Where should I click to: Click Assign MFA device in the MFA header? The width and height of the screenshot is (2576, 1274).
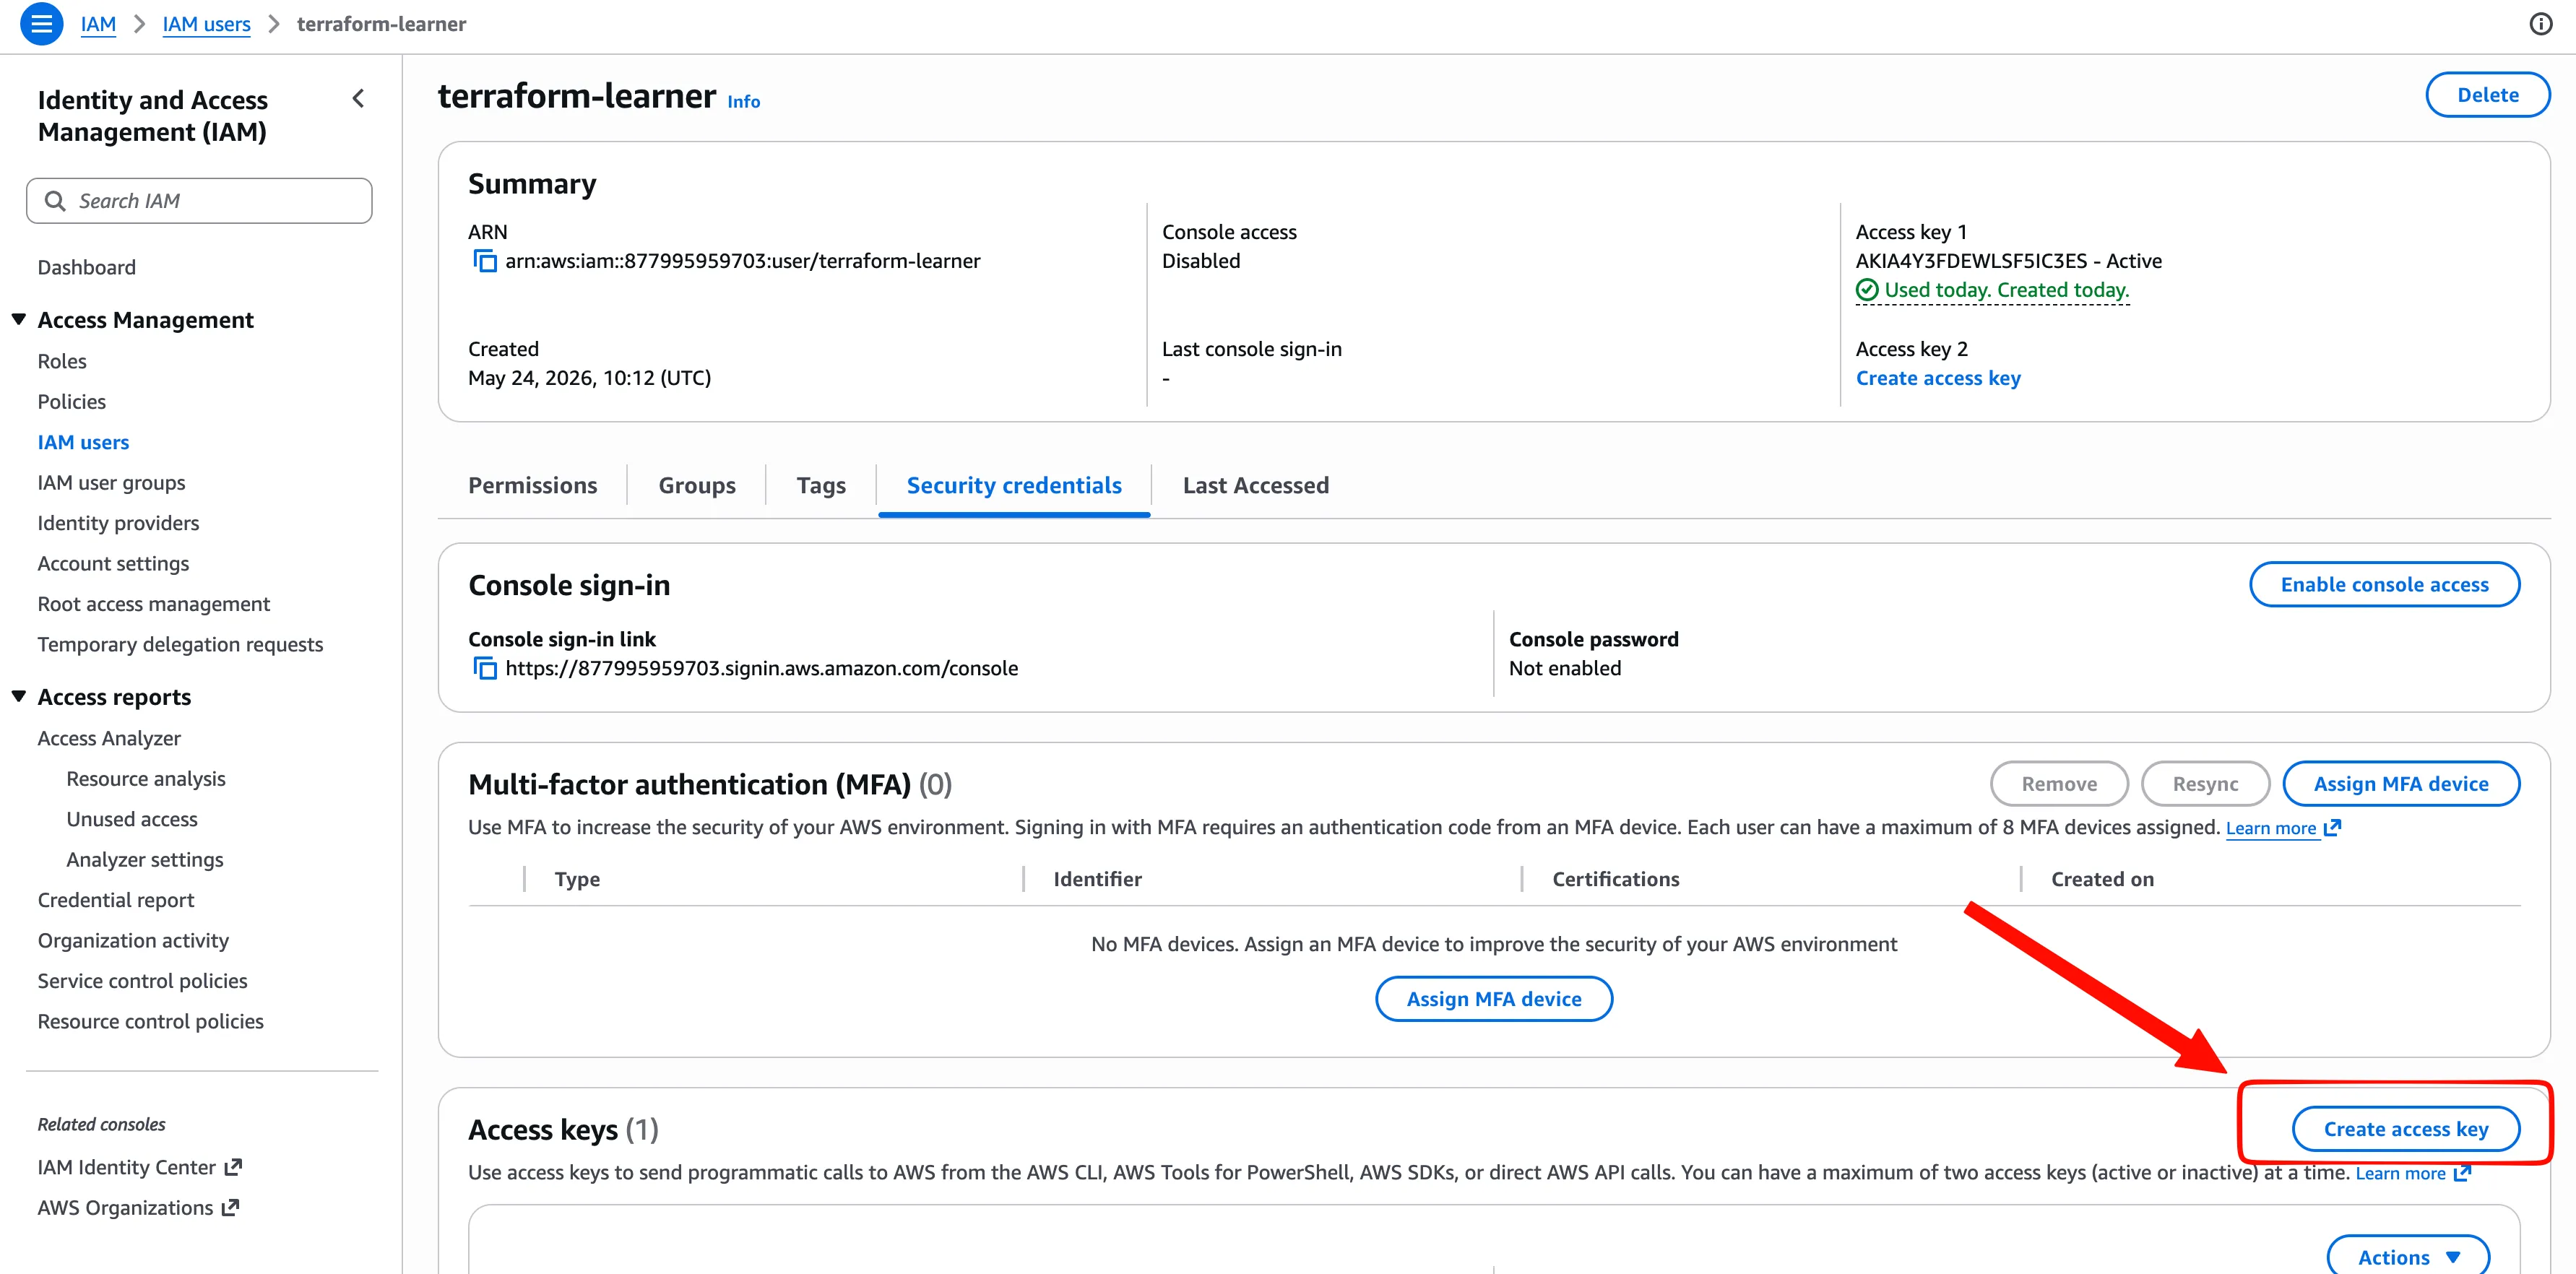pos(2400,784)
